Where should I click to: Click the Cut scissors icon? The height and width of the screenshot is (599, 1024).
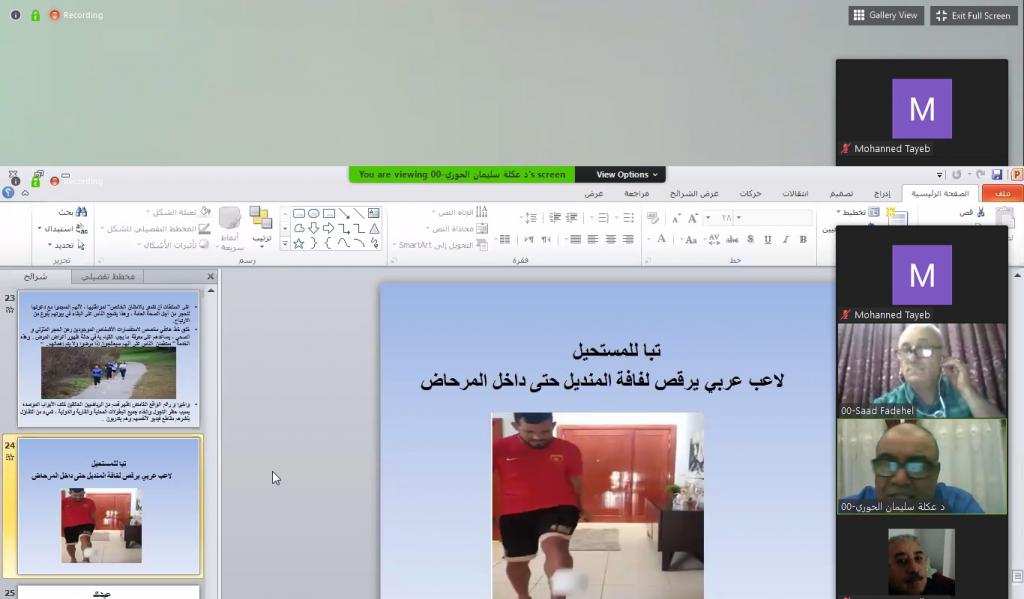[x=980, y=213]
